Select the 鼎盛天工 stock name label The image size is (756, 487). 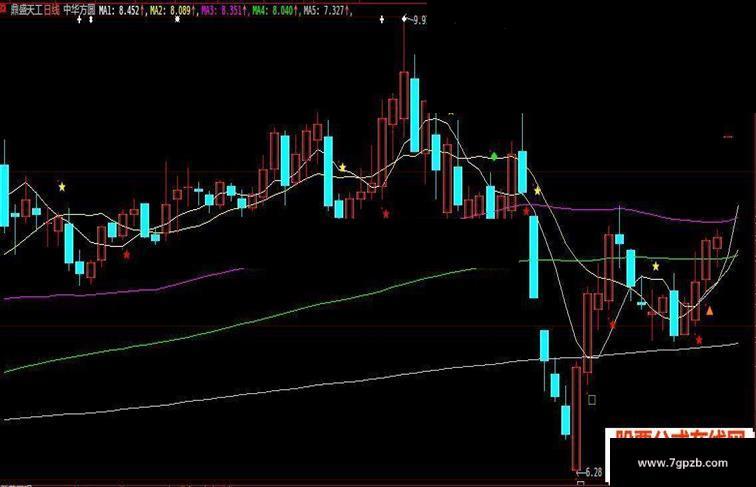(x=27, y=10)
